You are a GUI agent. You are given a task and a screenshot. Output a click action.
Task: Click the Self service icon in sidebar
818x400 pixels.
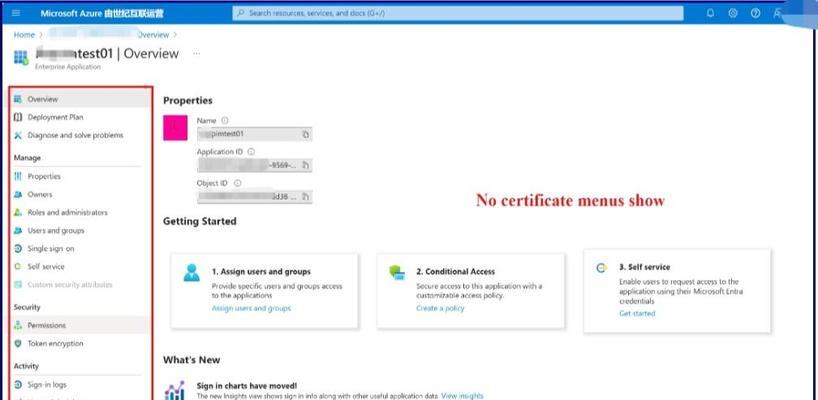[18, 266]
